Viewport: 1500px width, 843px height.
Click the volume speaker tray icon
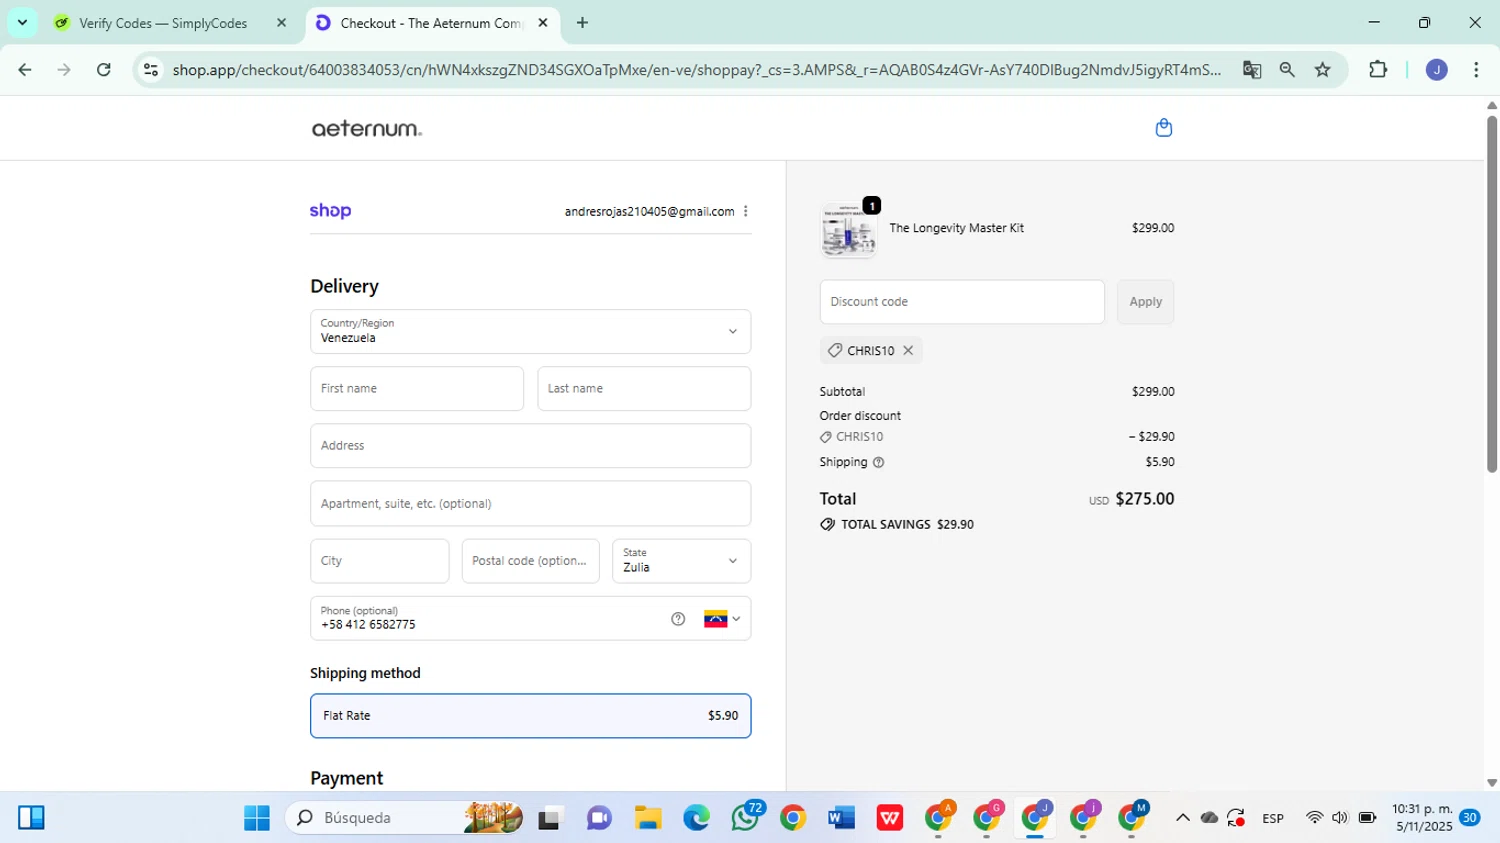click(x=1340, y=818)
